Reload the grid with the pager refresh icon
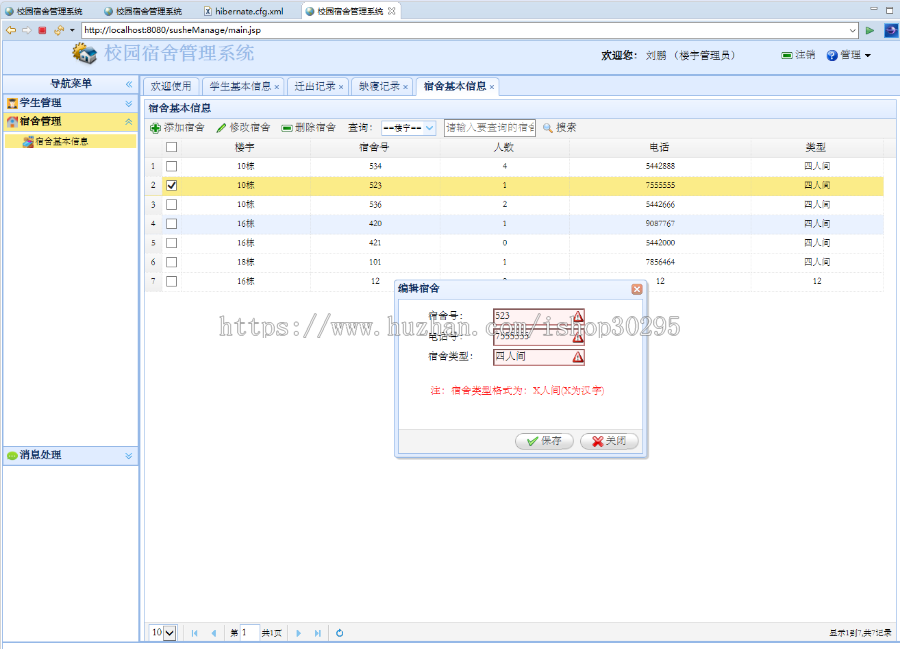The width and height of the screenshot is (900, 649). pyautogui.click(x=340, y=633)
